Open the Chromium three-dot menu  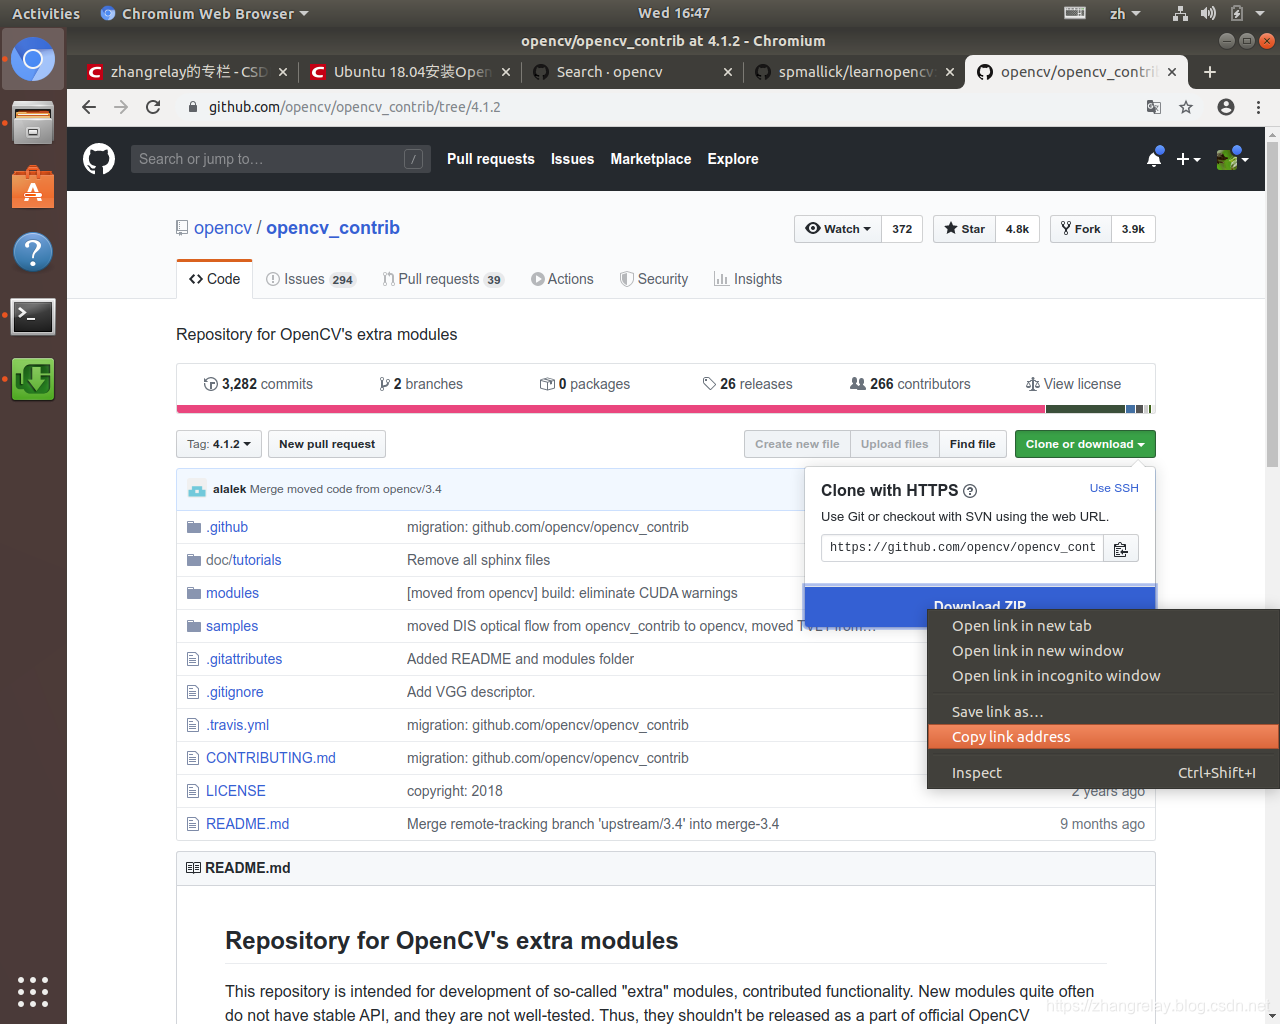[1258, 107]
